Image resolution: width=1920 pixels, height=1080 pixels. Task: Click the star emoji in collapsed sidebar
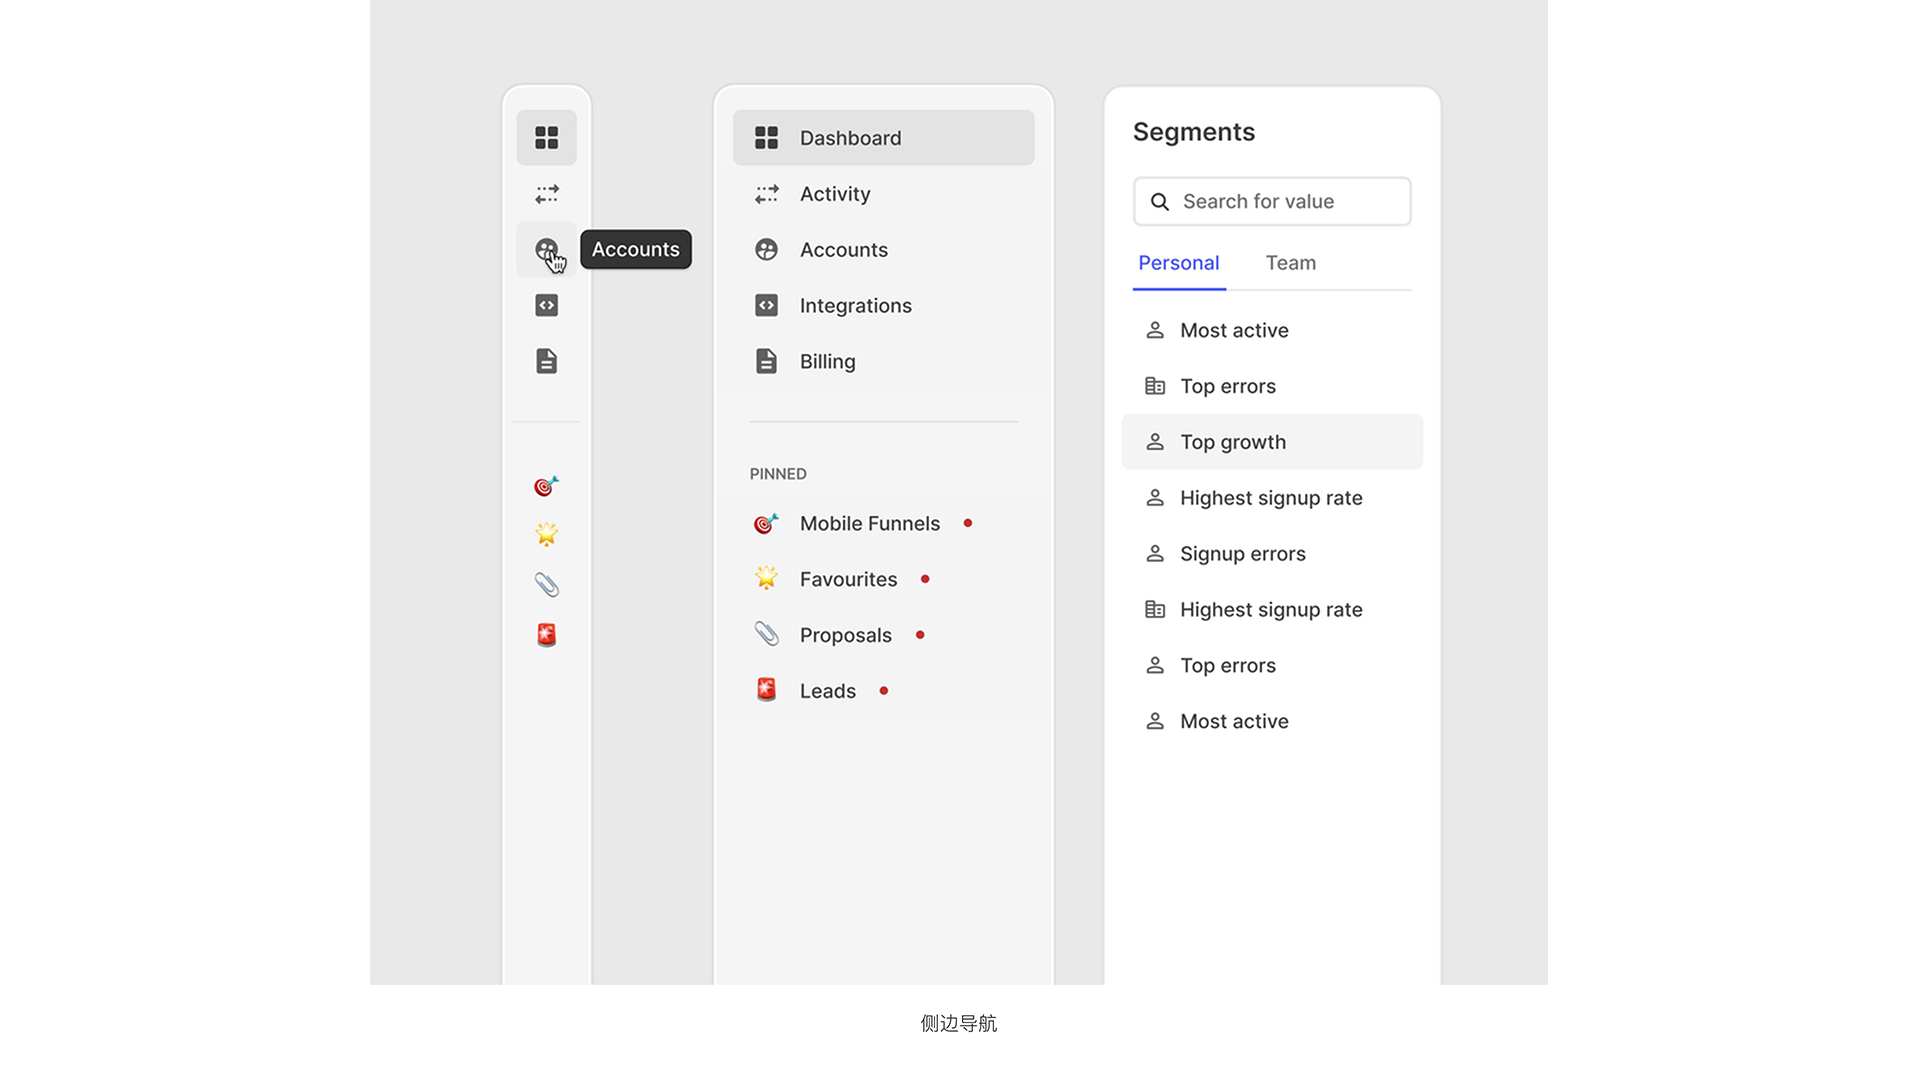(546, 534)
